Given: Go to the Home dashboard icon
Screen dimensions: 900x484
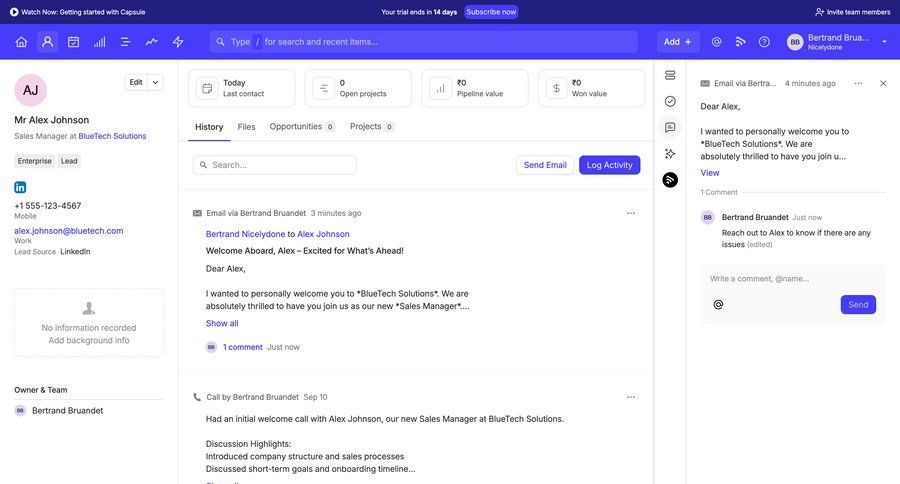Looking at the screenshot, I should click(21, 42).
